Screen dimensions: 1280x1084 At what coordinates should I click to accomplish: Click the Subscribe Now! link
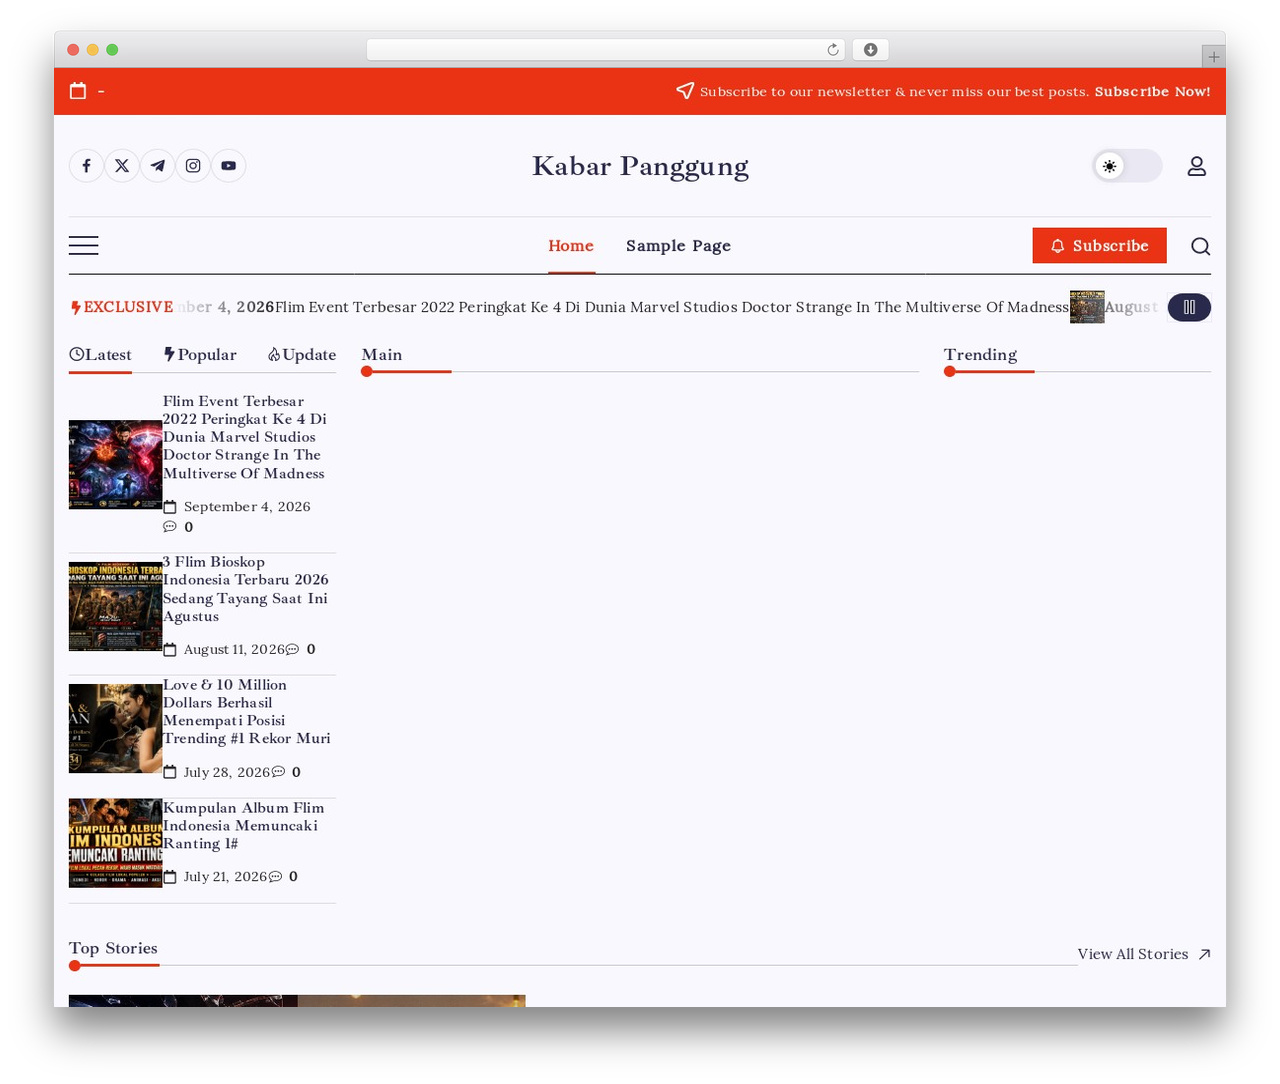click(x=1152, y=91)
